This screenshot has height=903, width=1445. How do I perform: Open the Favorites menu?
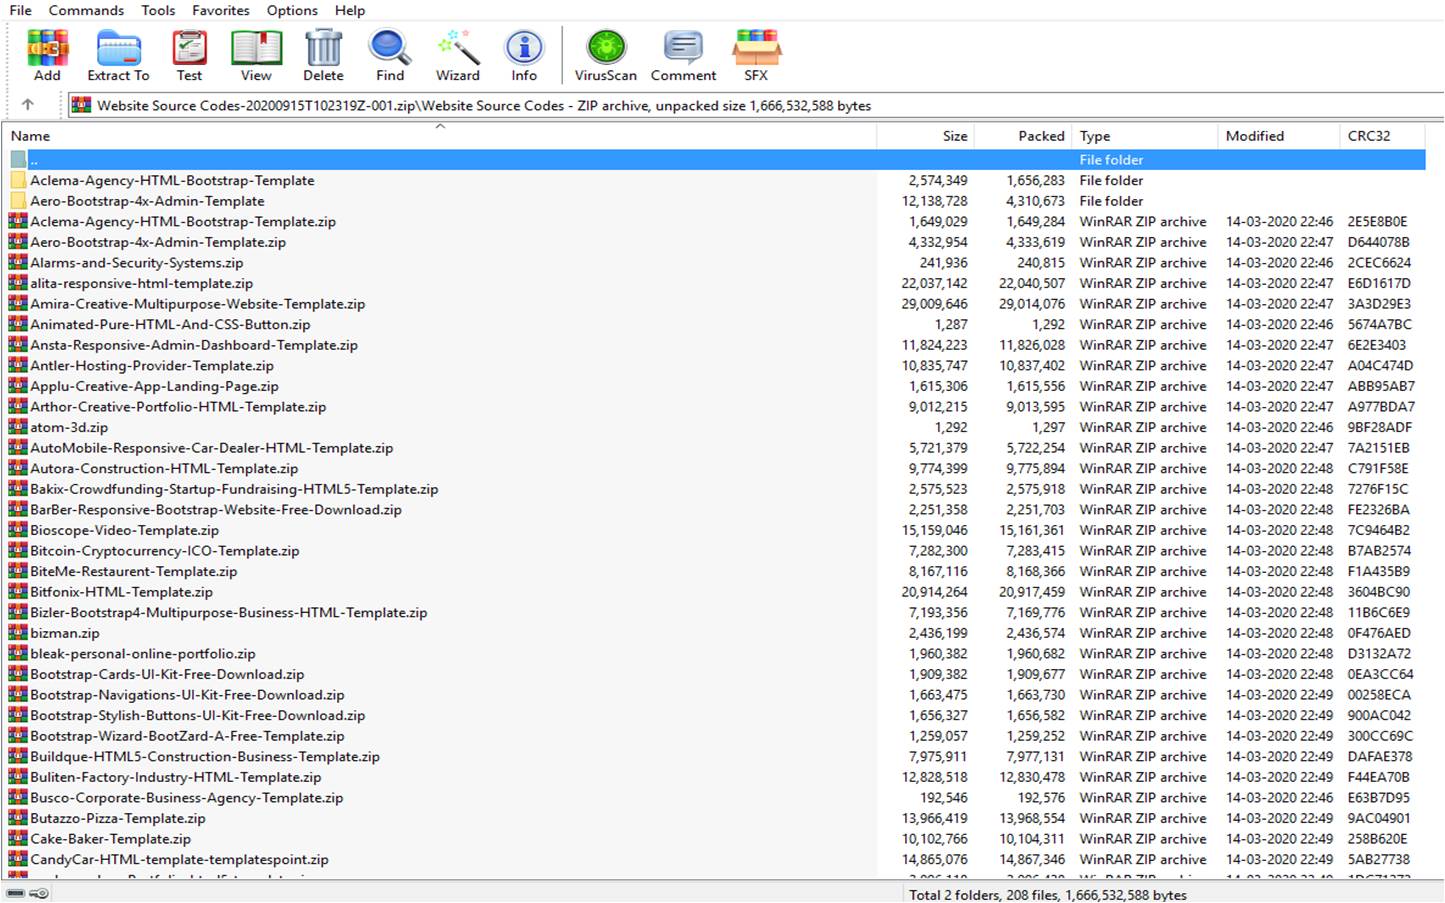221,10
